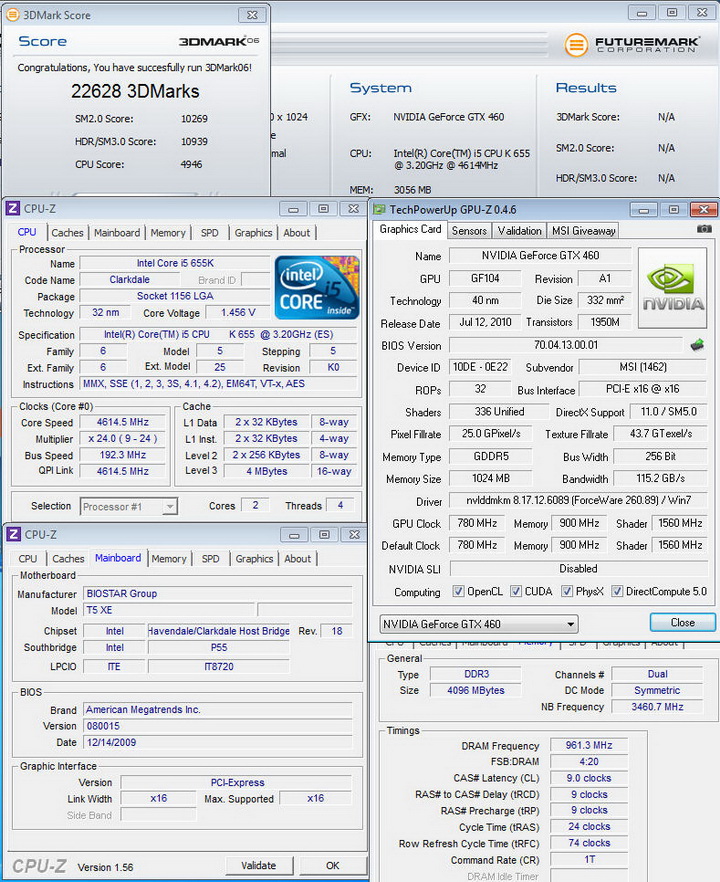Viewport: 720px width, 882px height.
Task: Open the Validation tab in GPU-Z
Action: click(x=519, y=231)
